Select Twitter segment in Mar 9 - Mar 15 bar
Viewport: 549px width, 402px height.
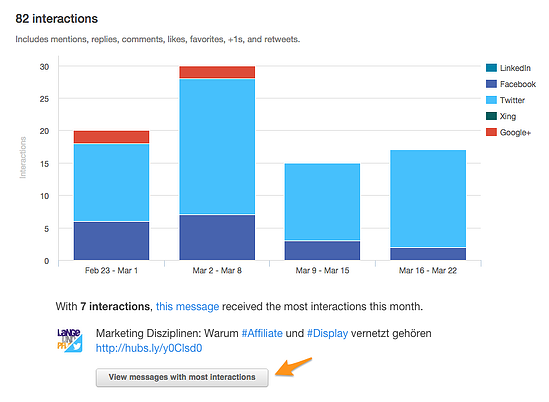coord(322,202)
